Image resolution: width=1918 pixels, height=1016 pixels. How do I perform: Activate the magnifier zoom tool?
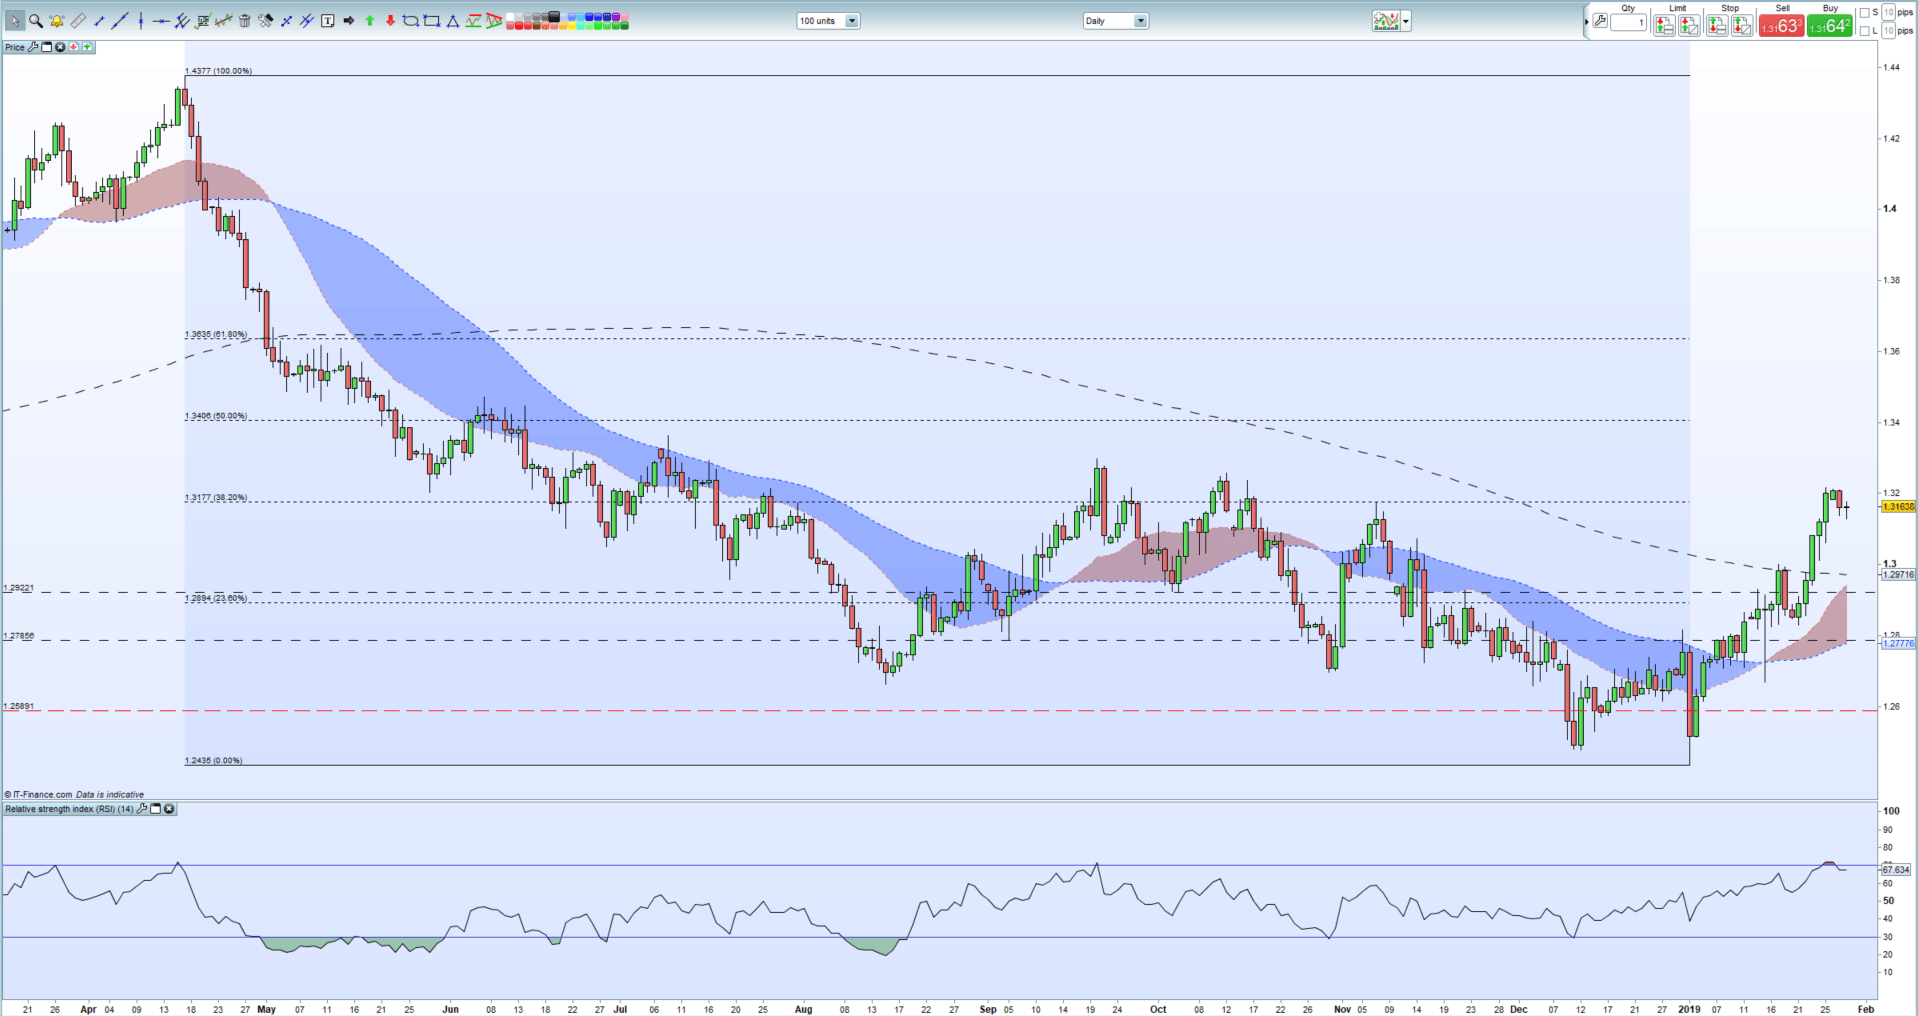click(36, 21)
